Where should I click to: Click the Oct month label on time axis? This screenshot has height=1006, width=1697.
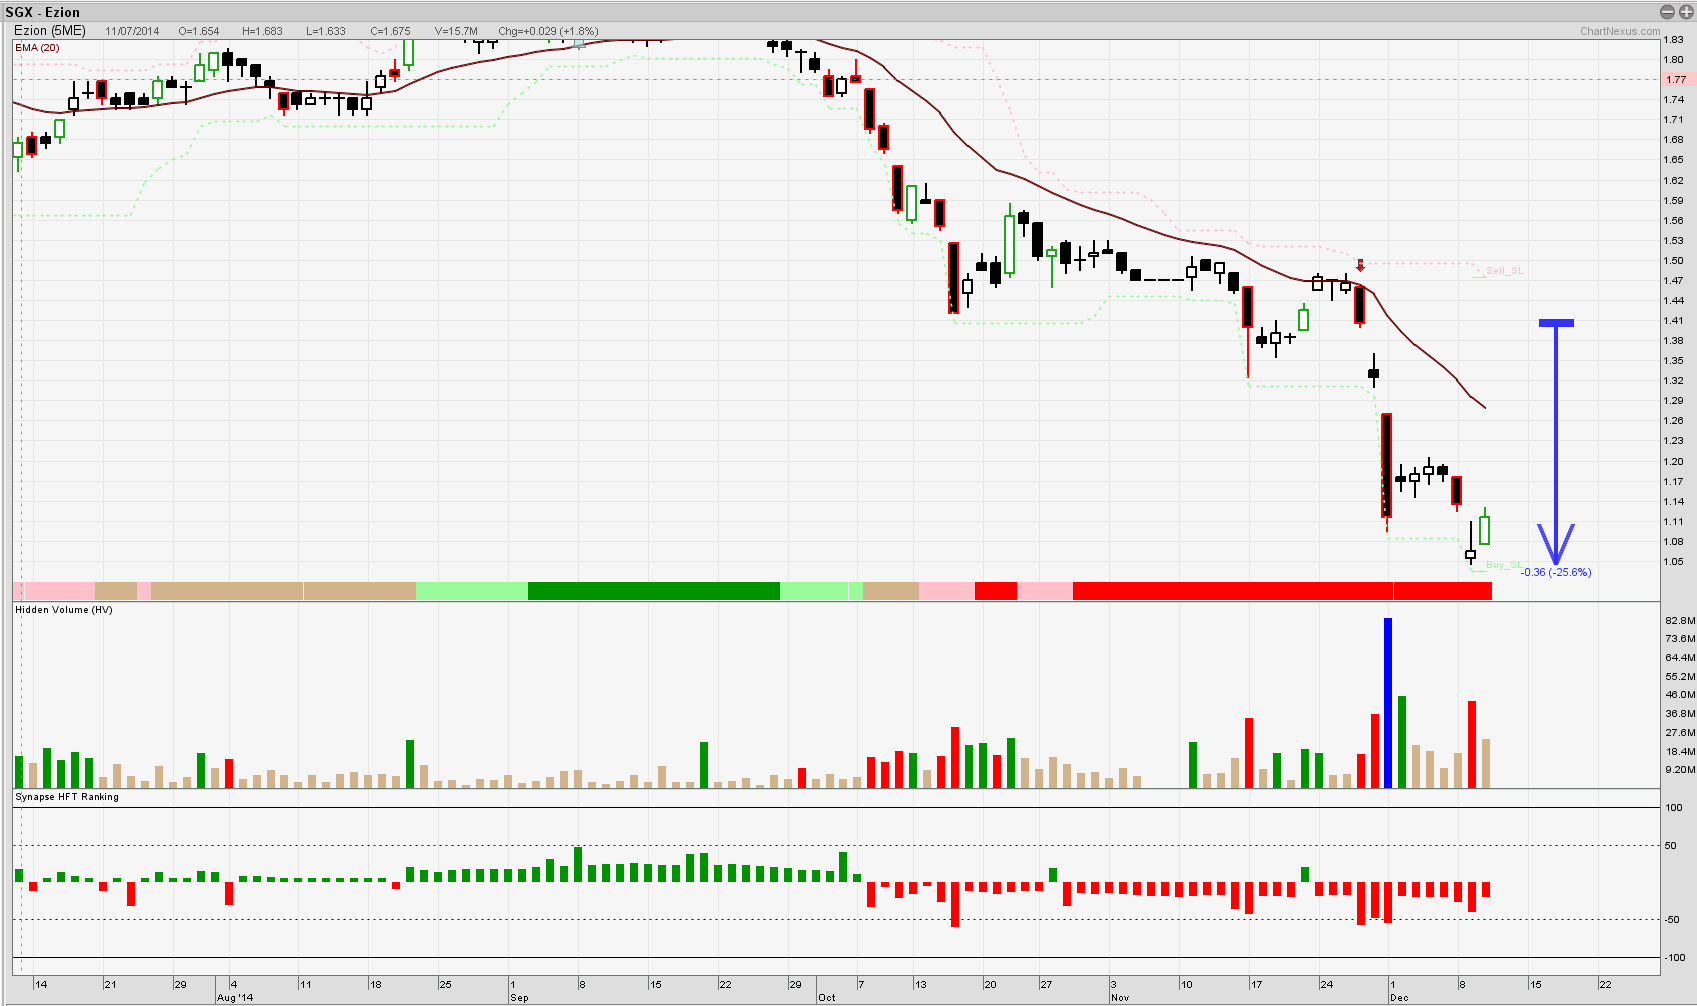tap(826, 998)
